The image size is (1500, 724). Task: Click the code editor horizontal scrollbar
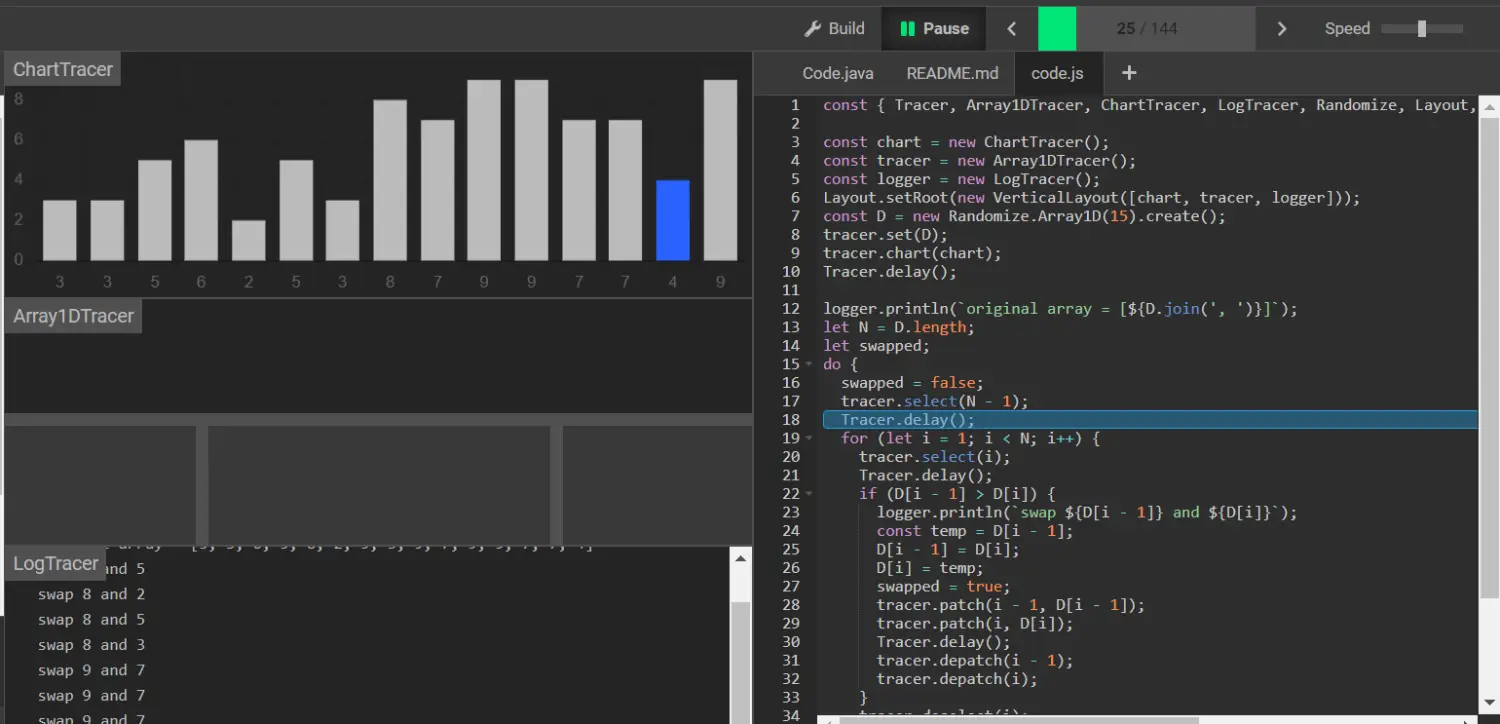click(x=1020, y=719)
